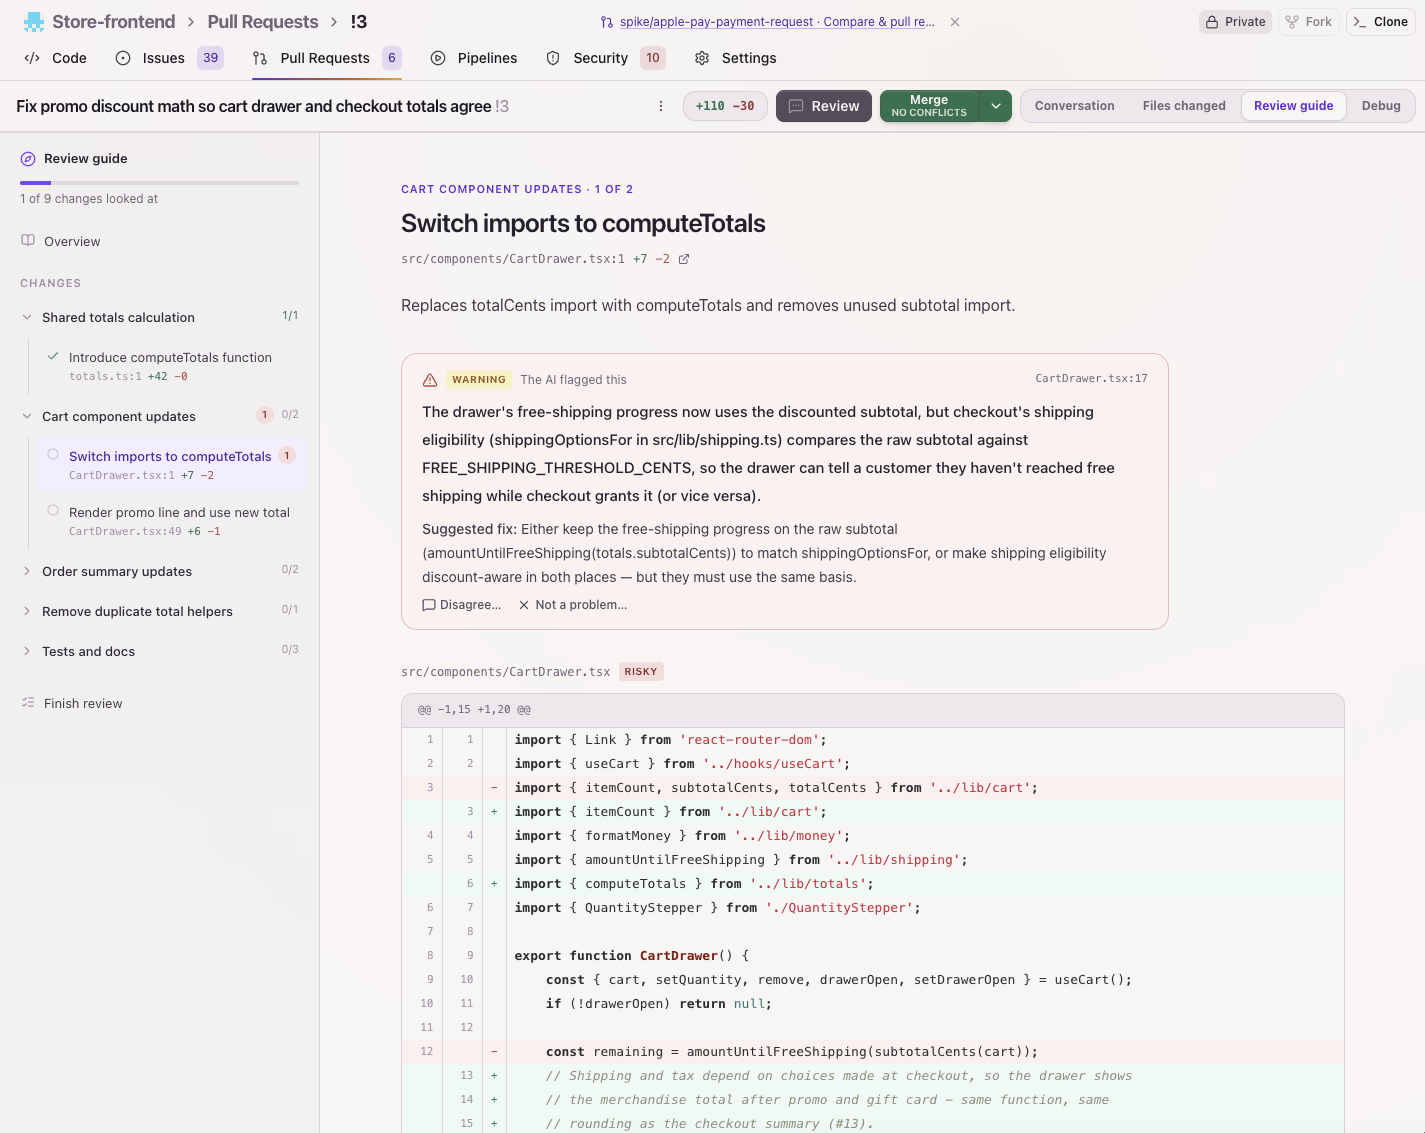Open the kebab menu beside the title
The width and height of the screenshot is (1425, 1133).
[x=661, y=106]
